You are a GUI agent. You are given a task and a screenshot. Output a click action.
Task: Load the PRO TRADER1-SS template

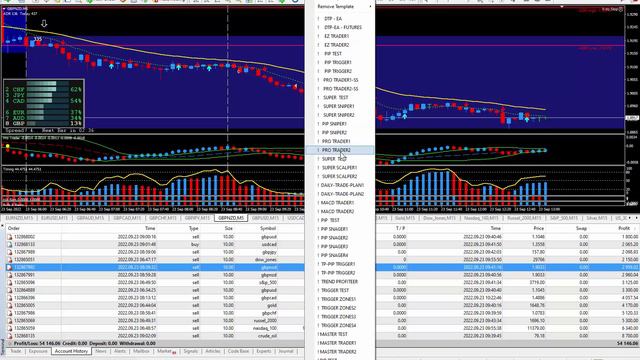(340, 80)
